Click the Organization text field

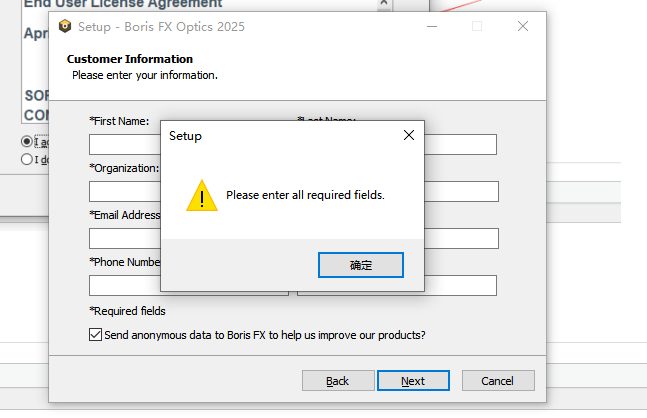pos(124,191)
